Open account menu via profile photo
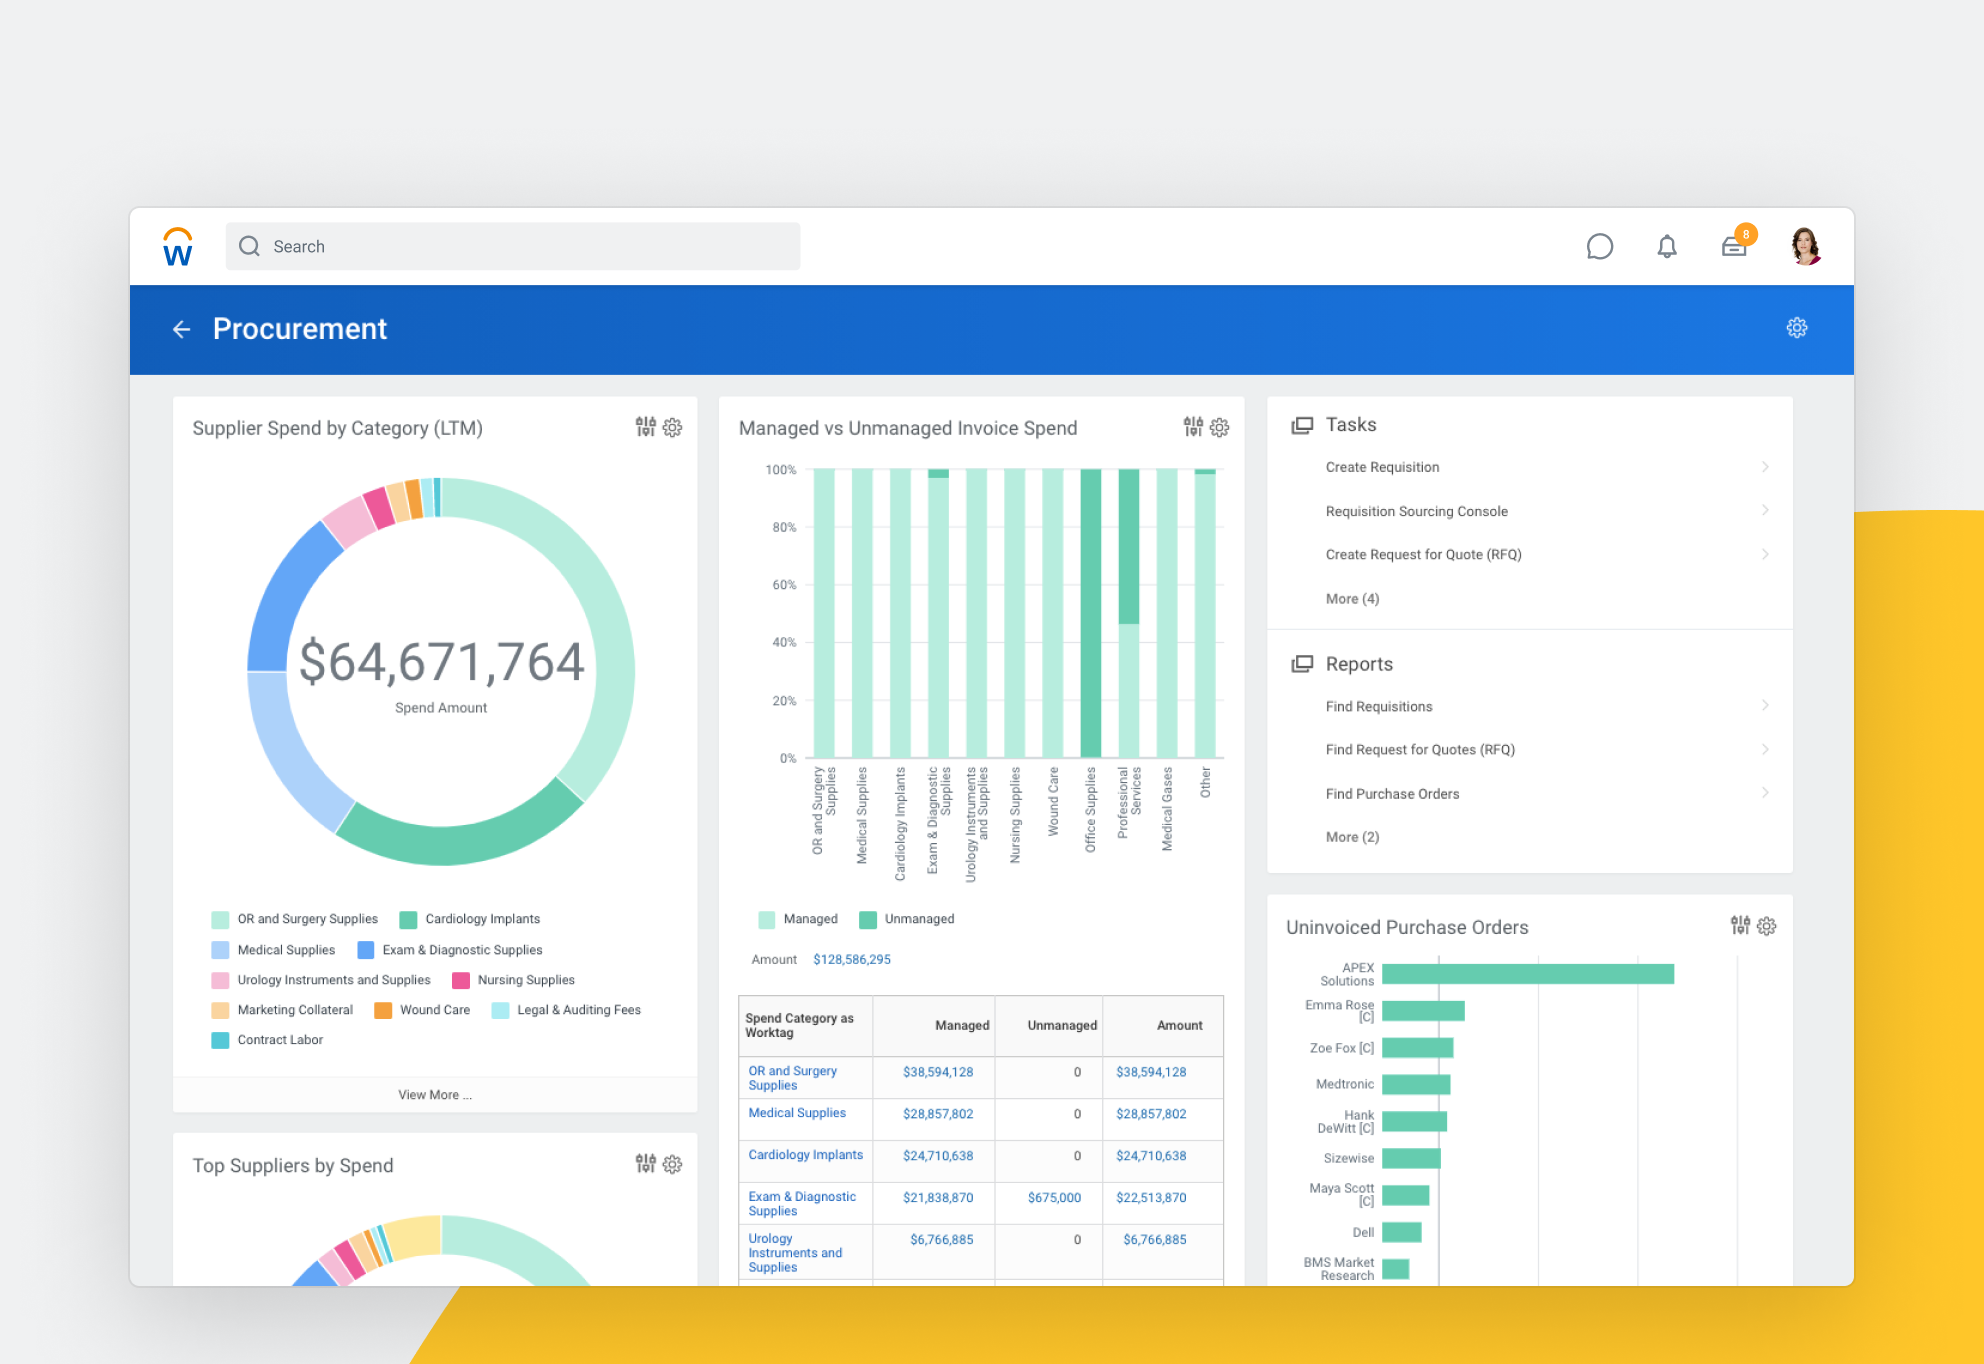This screenshot has width=1984, height=1364. point(1804,246)
